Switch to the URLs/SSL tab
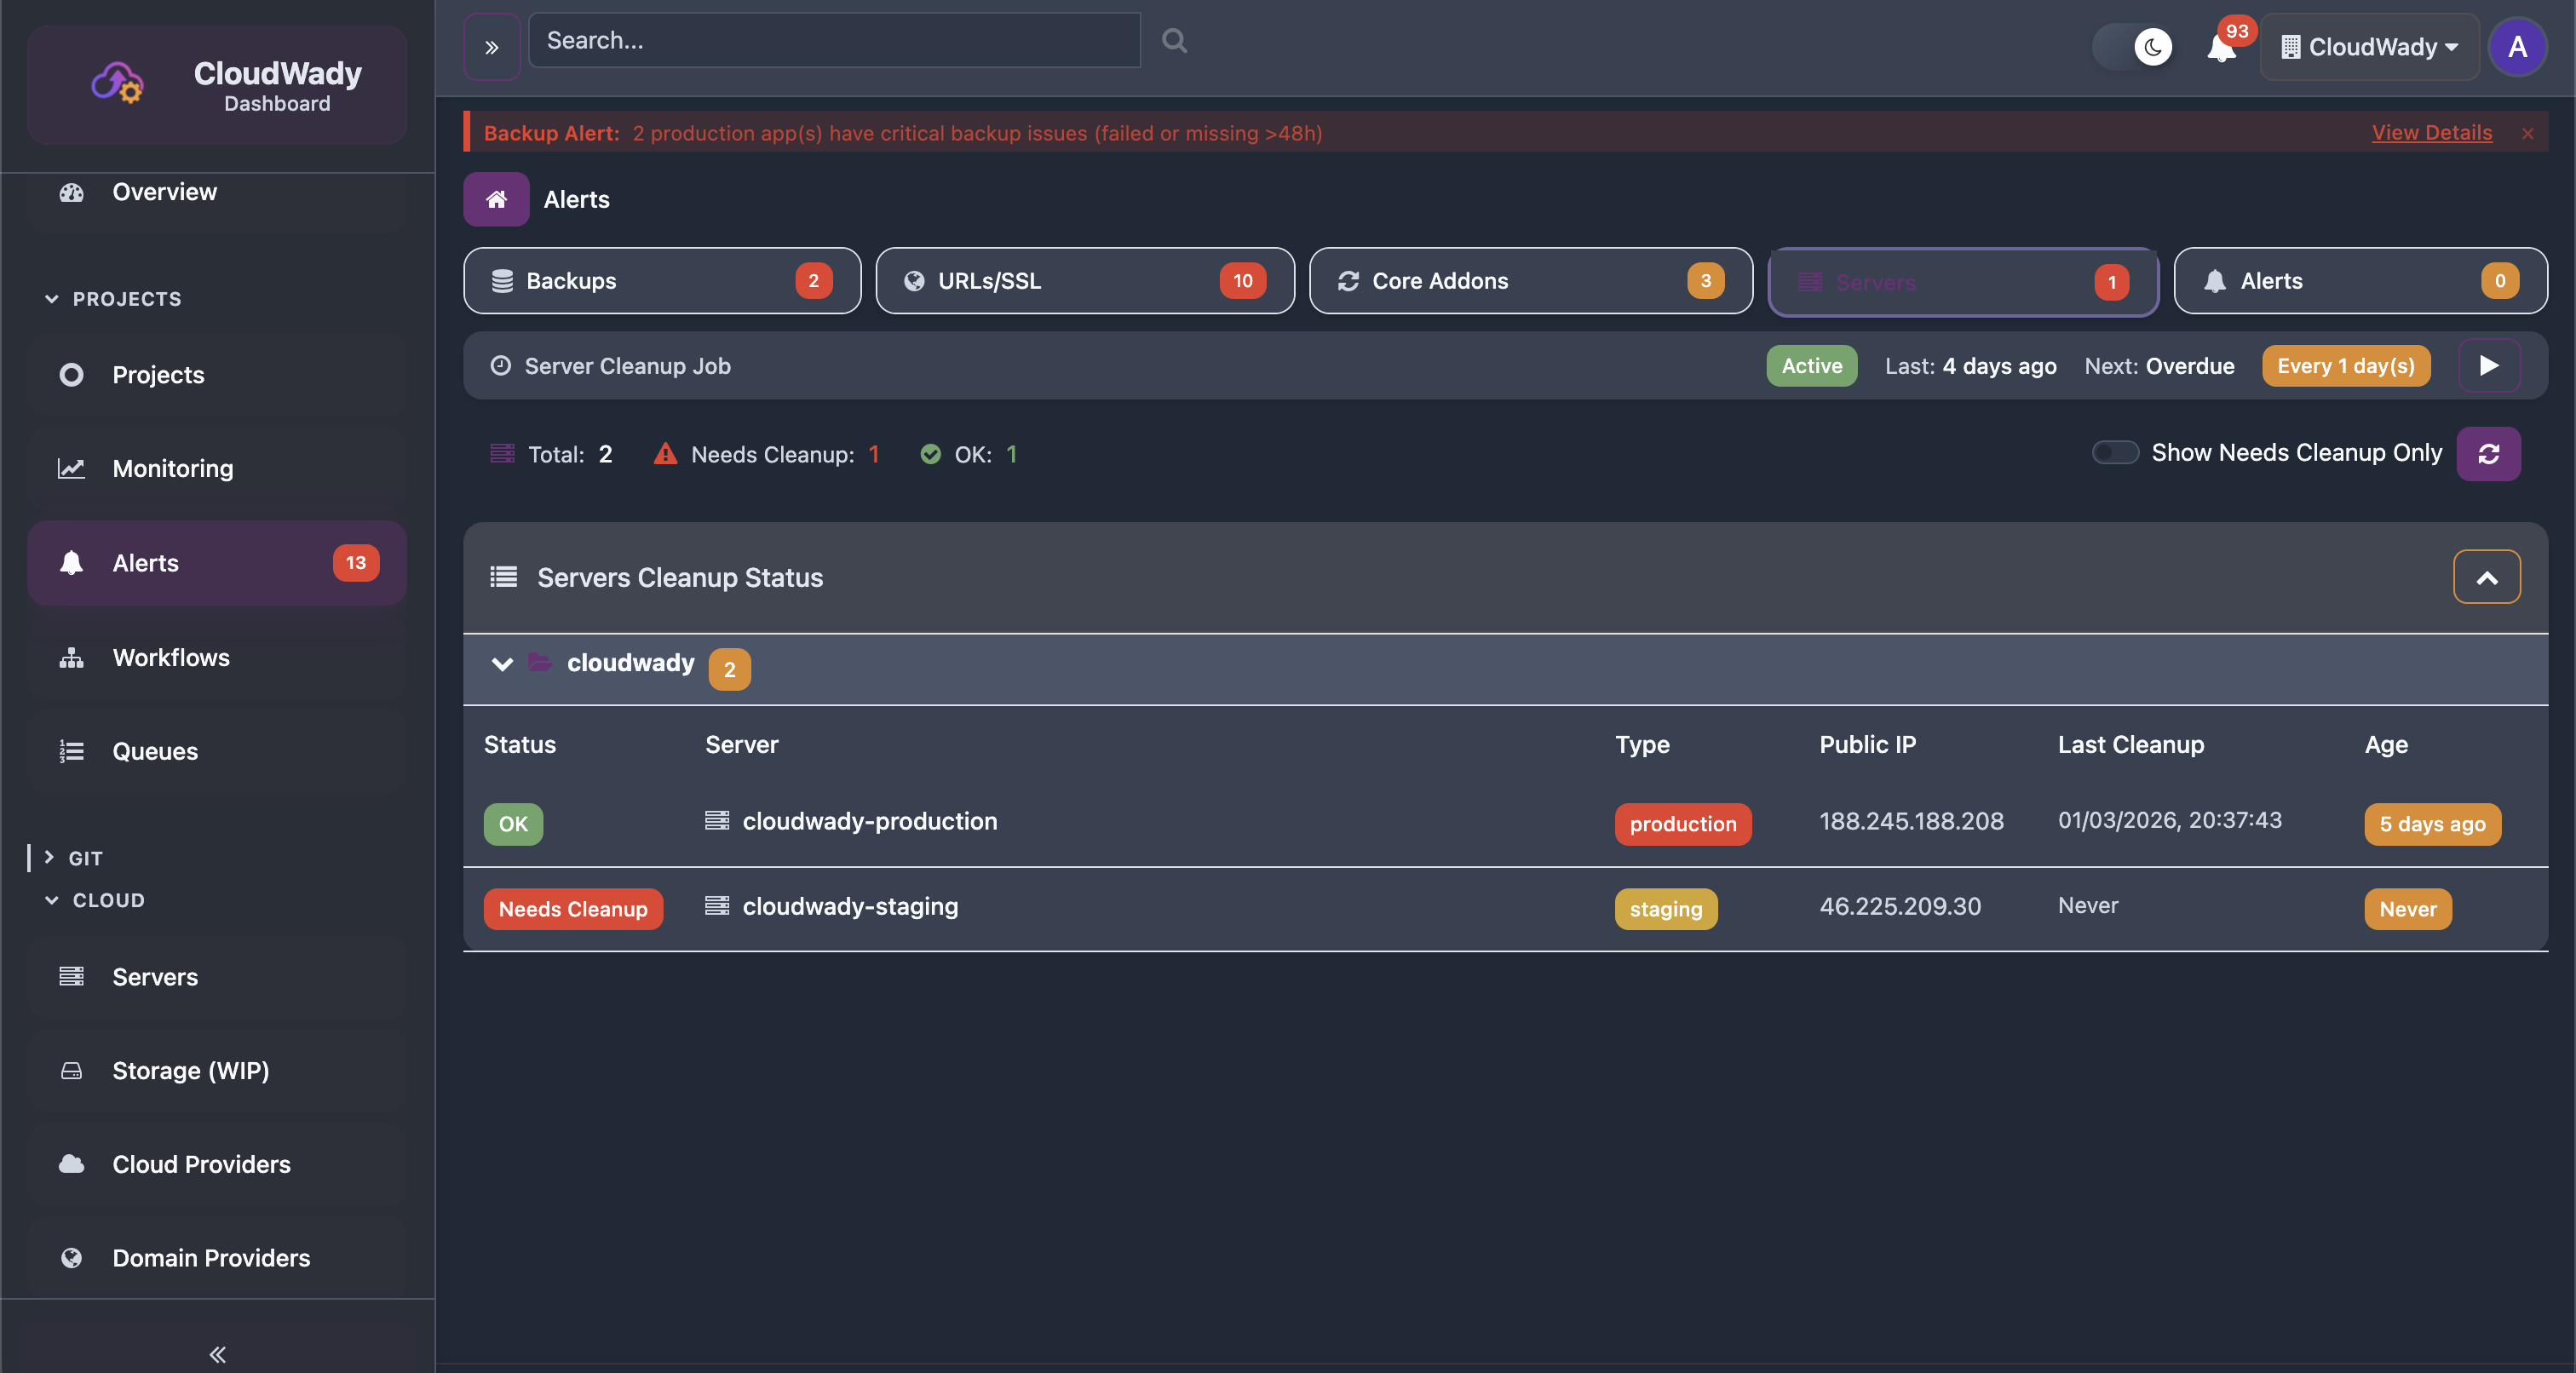This screenshot has height=1373, width=2576. coord(1084,281)
